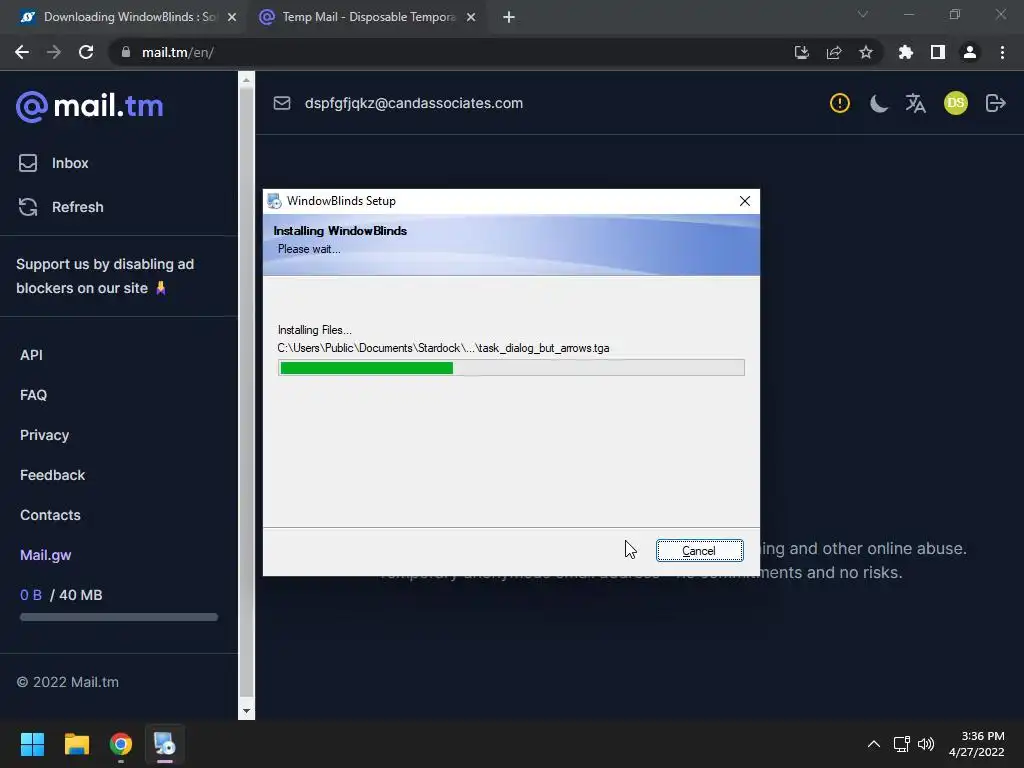
Task: Open Chrome from the taskbar
Action: click(121, 744)
